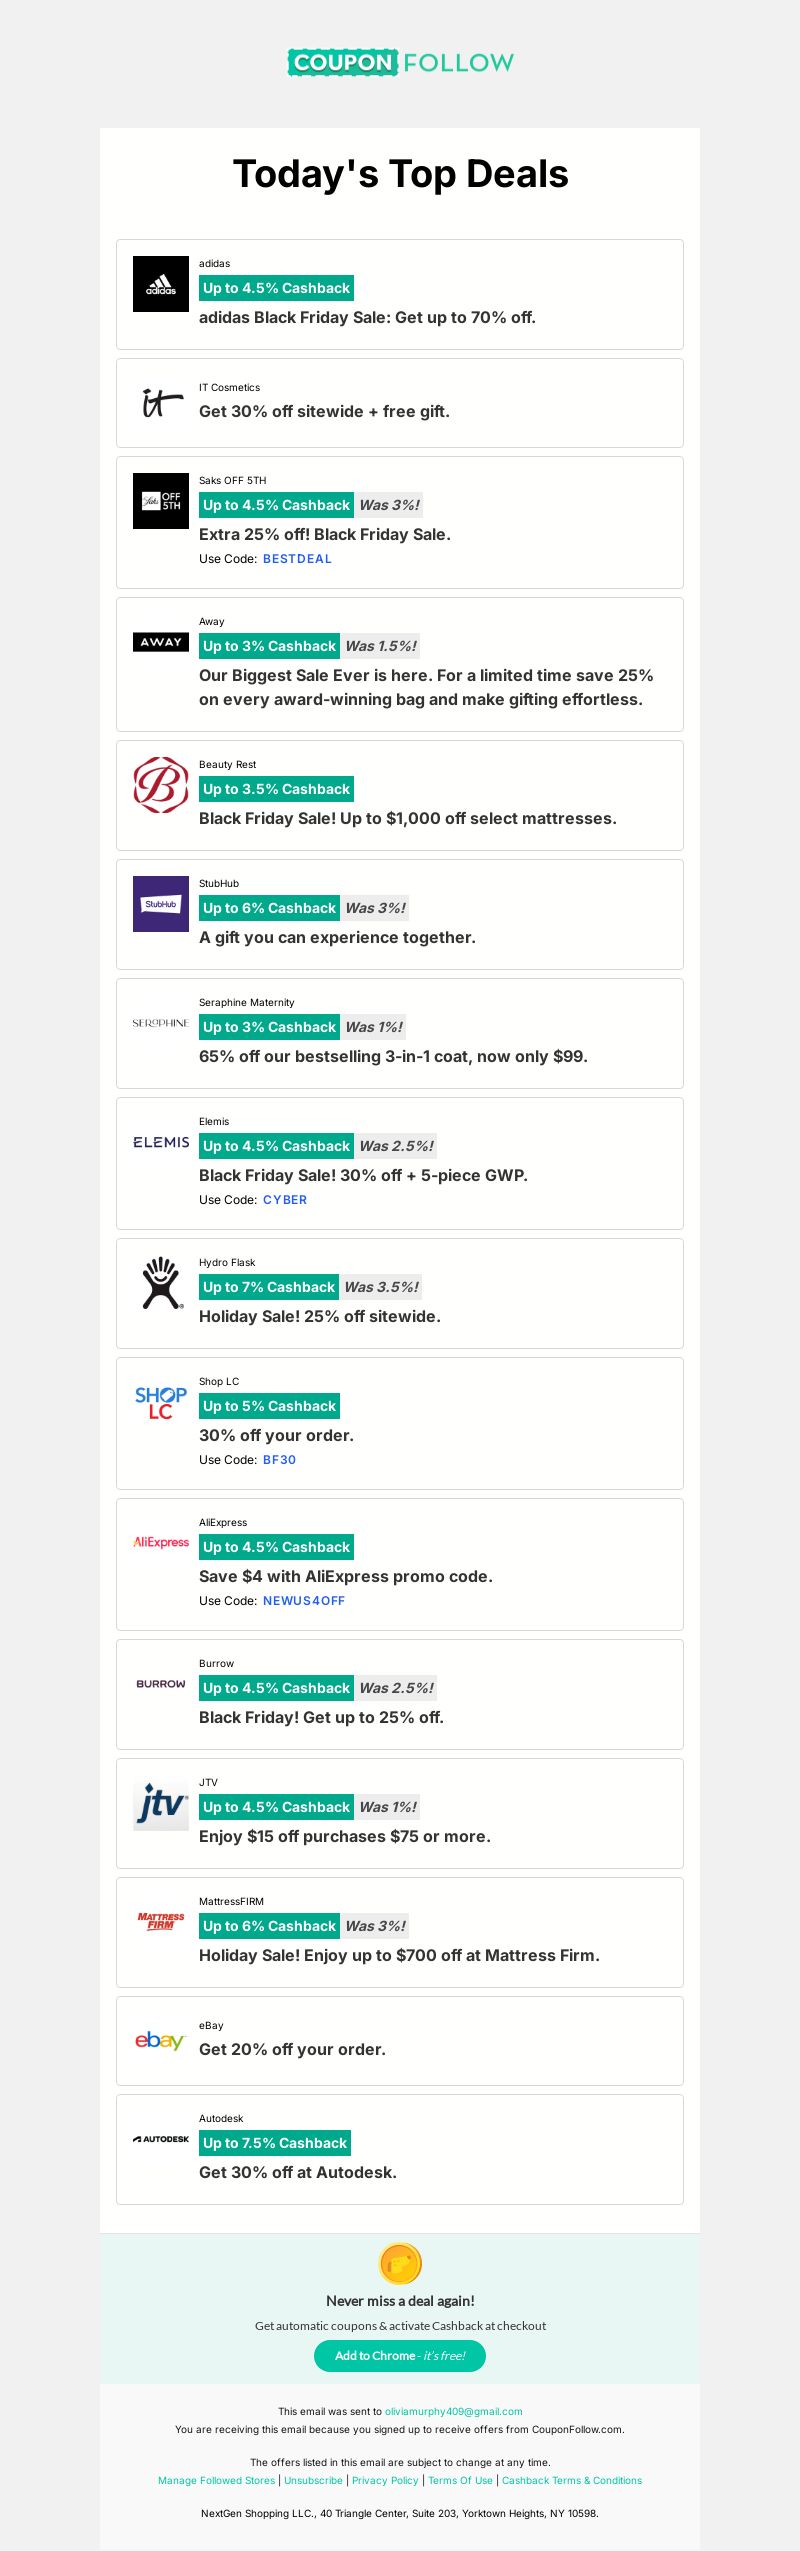
Task: Open Cashback Terms & Conditions link
Action: [572, 2480]
